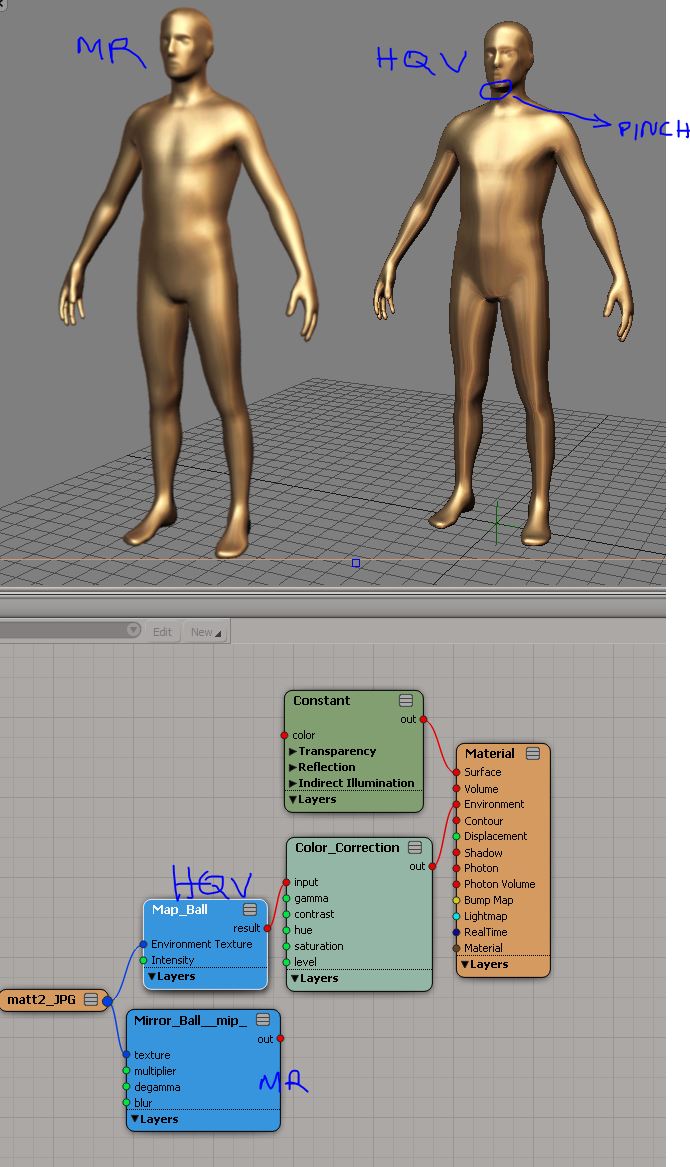Click the Material node's header icon
Viewport: 690px width, 1167px height.
[x=533, y=753]
